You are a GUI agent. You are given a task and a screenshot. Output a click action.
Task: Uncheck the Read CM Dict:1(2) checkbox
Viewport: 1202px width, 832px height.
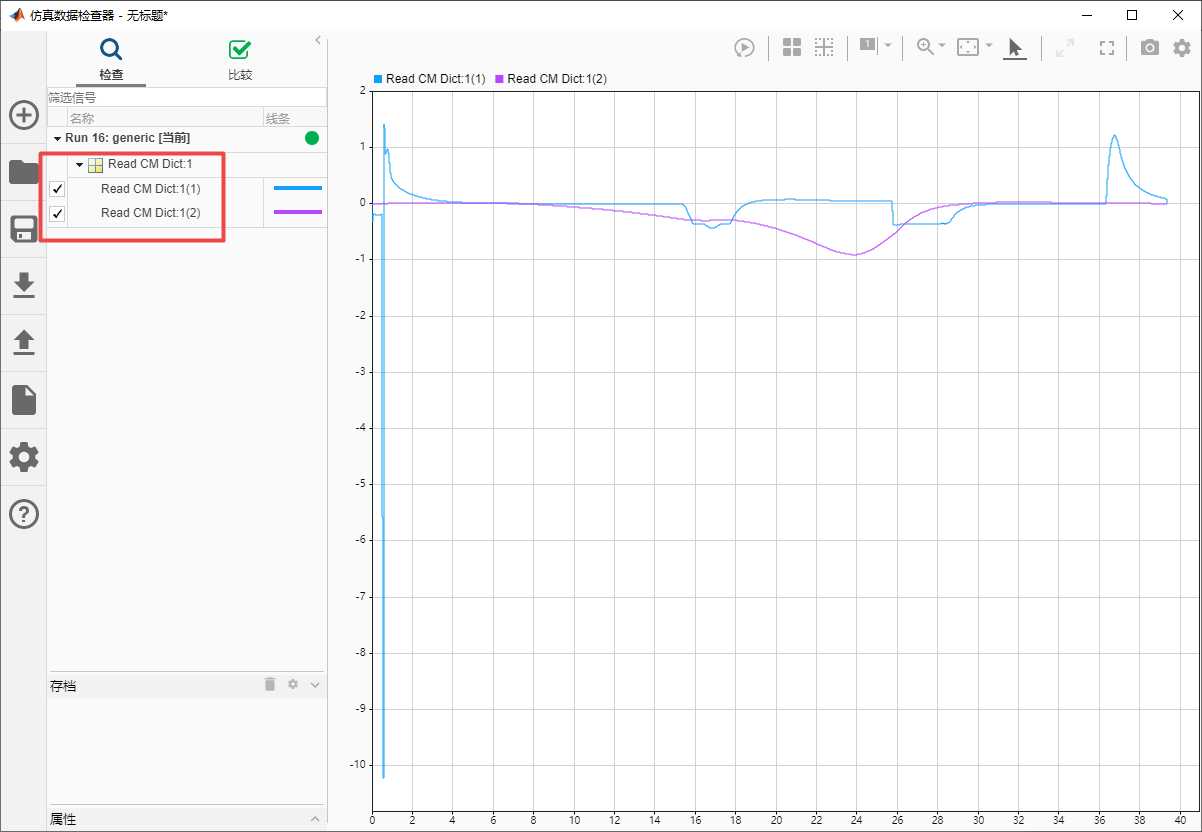(57, 213)
